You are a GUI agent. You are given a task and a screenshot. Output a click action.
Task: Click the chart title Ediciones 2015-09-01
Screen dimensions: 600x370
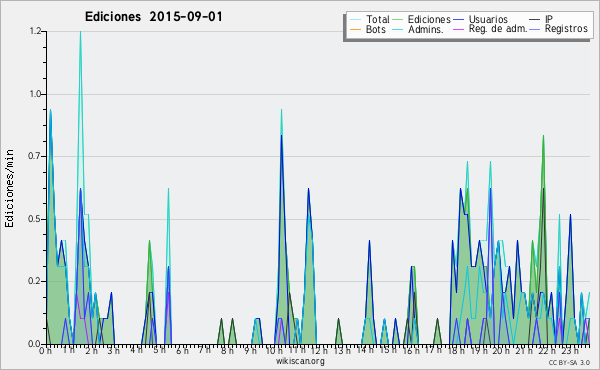[153, 17]
